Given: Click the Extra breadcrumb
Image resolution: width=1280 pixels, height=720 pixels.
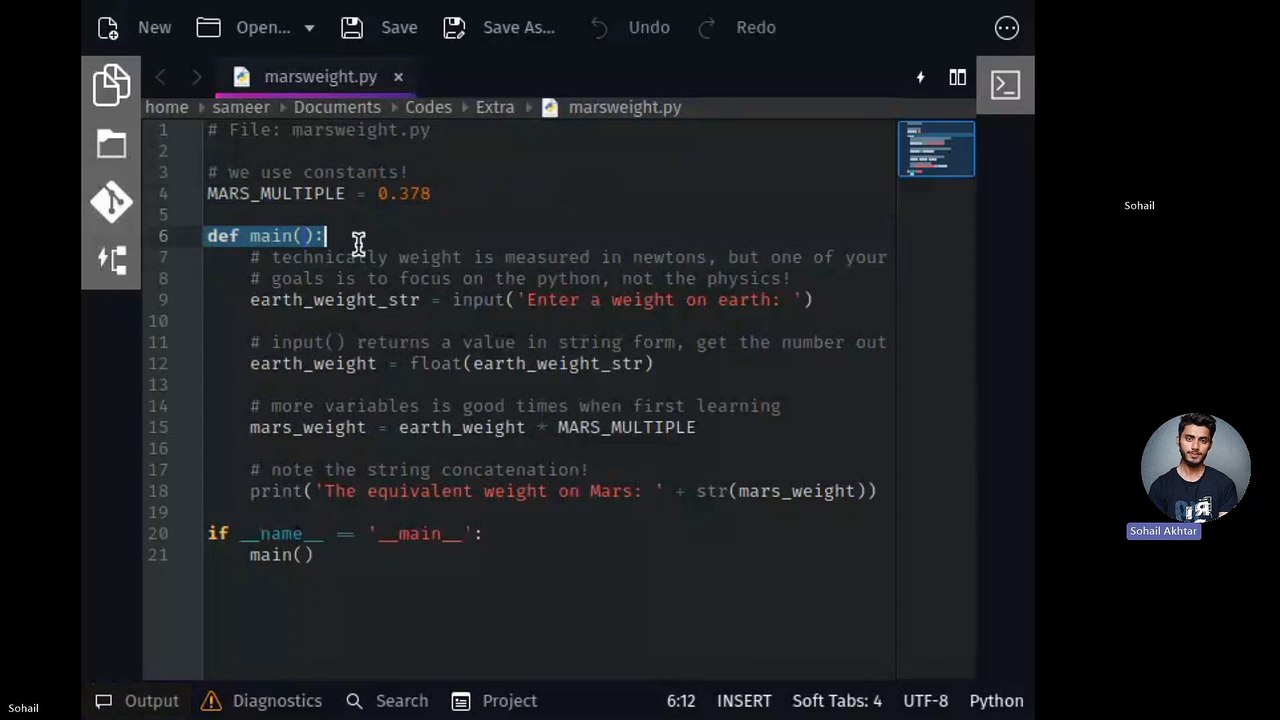Looking at the screenshot, I should click(x=495, y=107).
